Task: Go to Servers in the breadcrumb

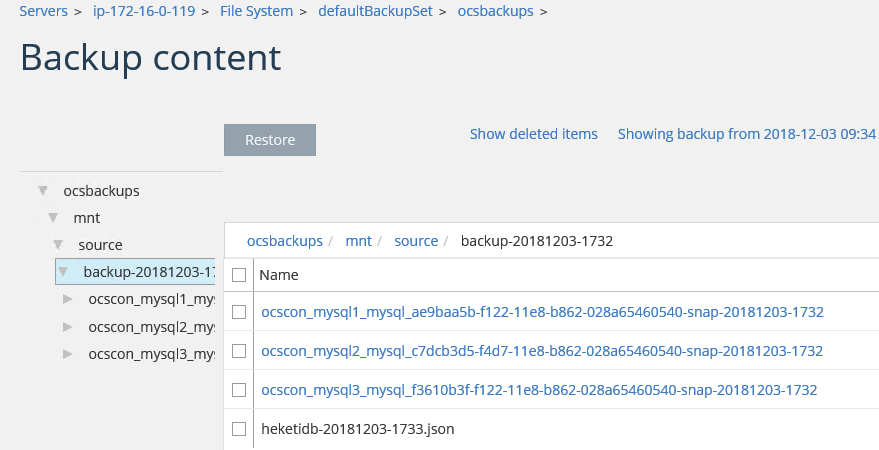Action: tap(43, 12)
